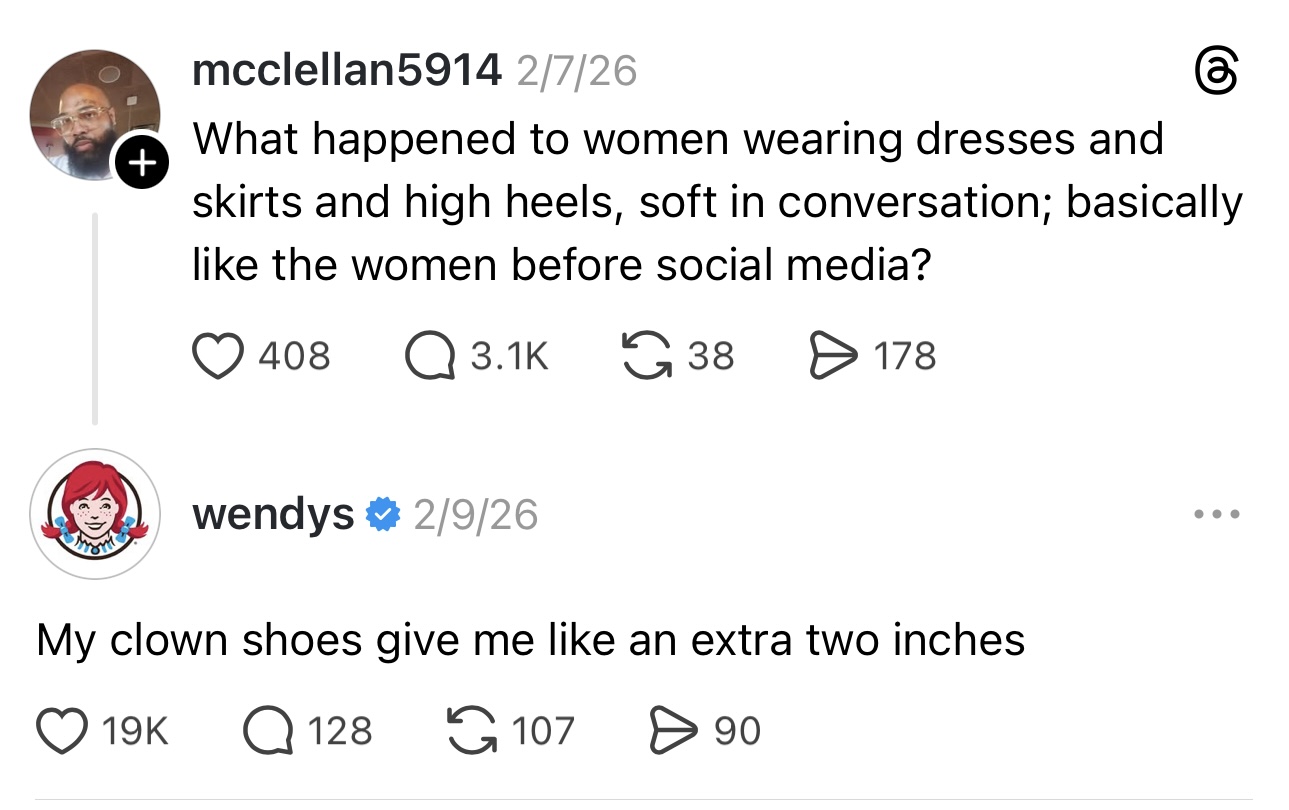
Task: Open the clown shoes reply text
Action: coord(530,640)
